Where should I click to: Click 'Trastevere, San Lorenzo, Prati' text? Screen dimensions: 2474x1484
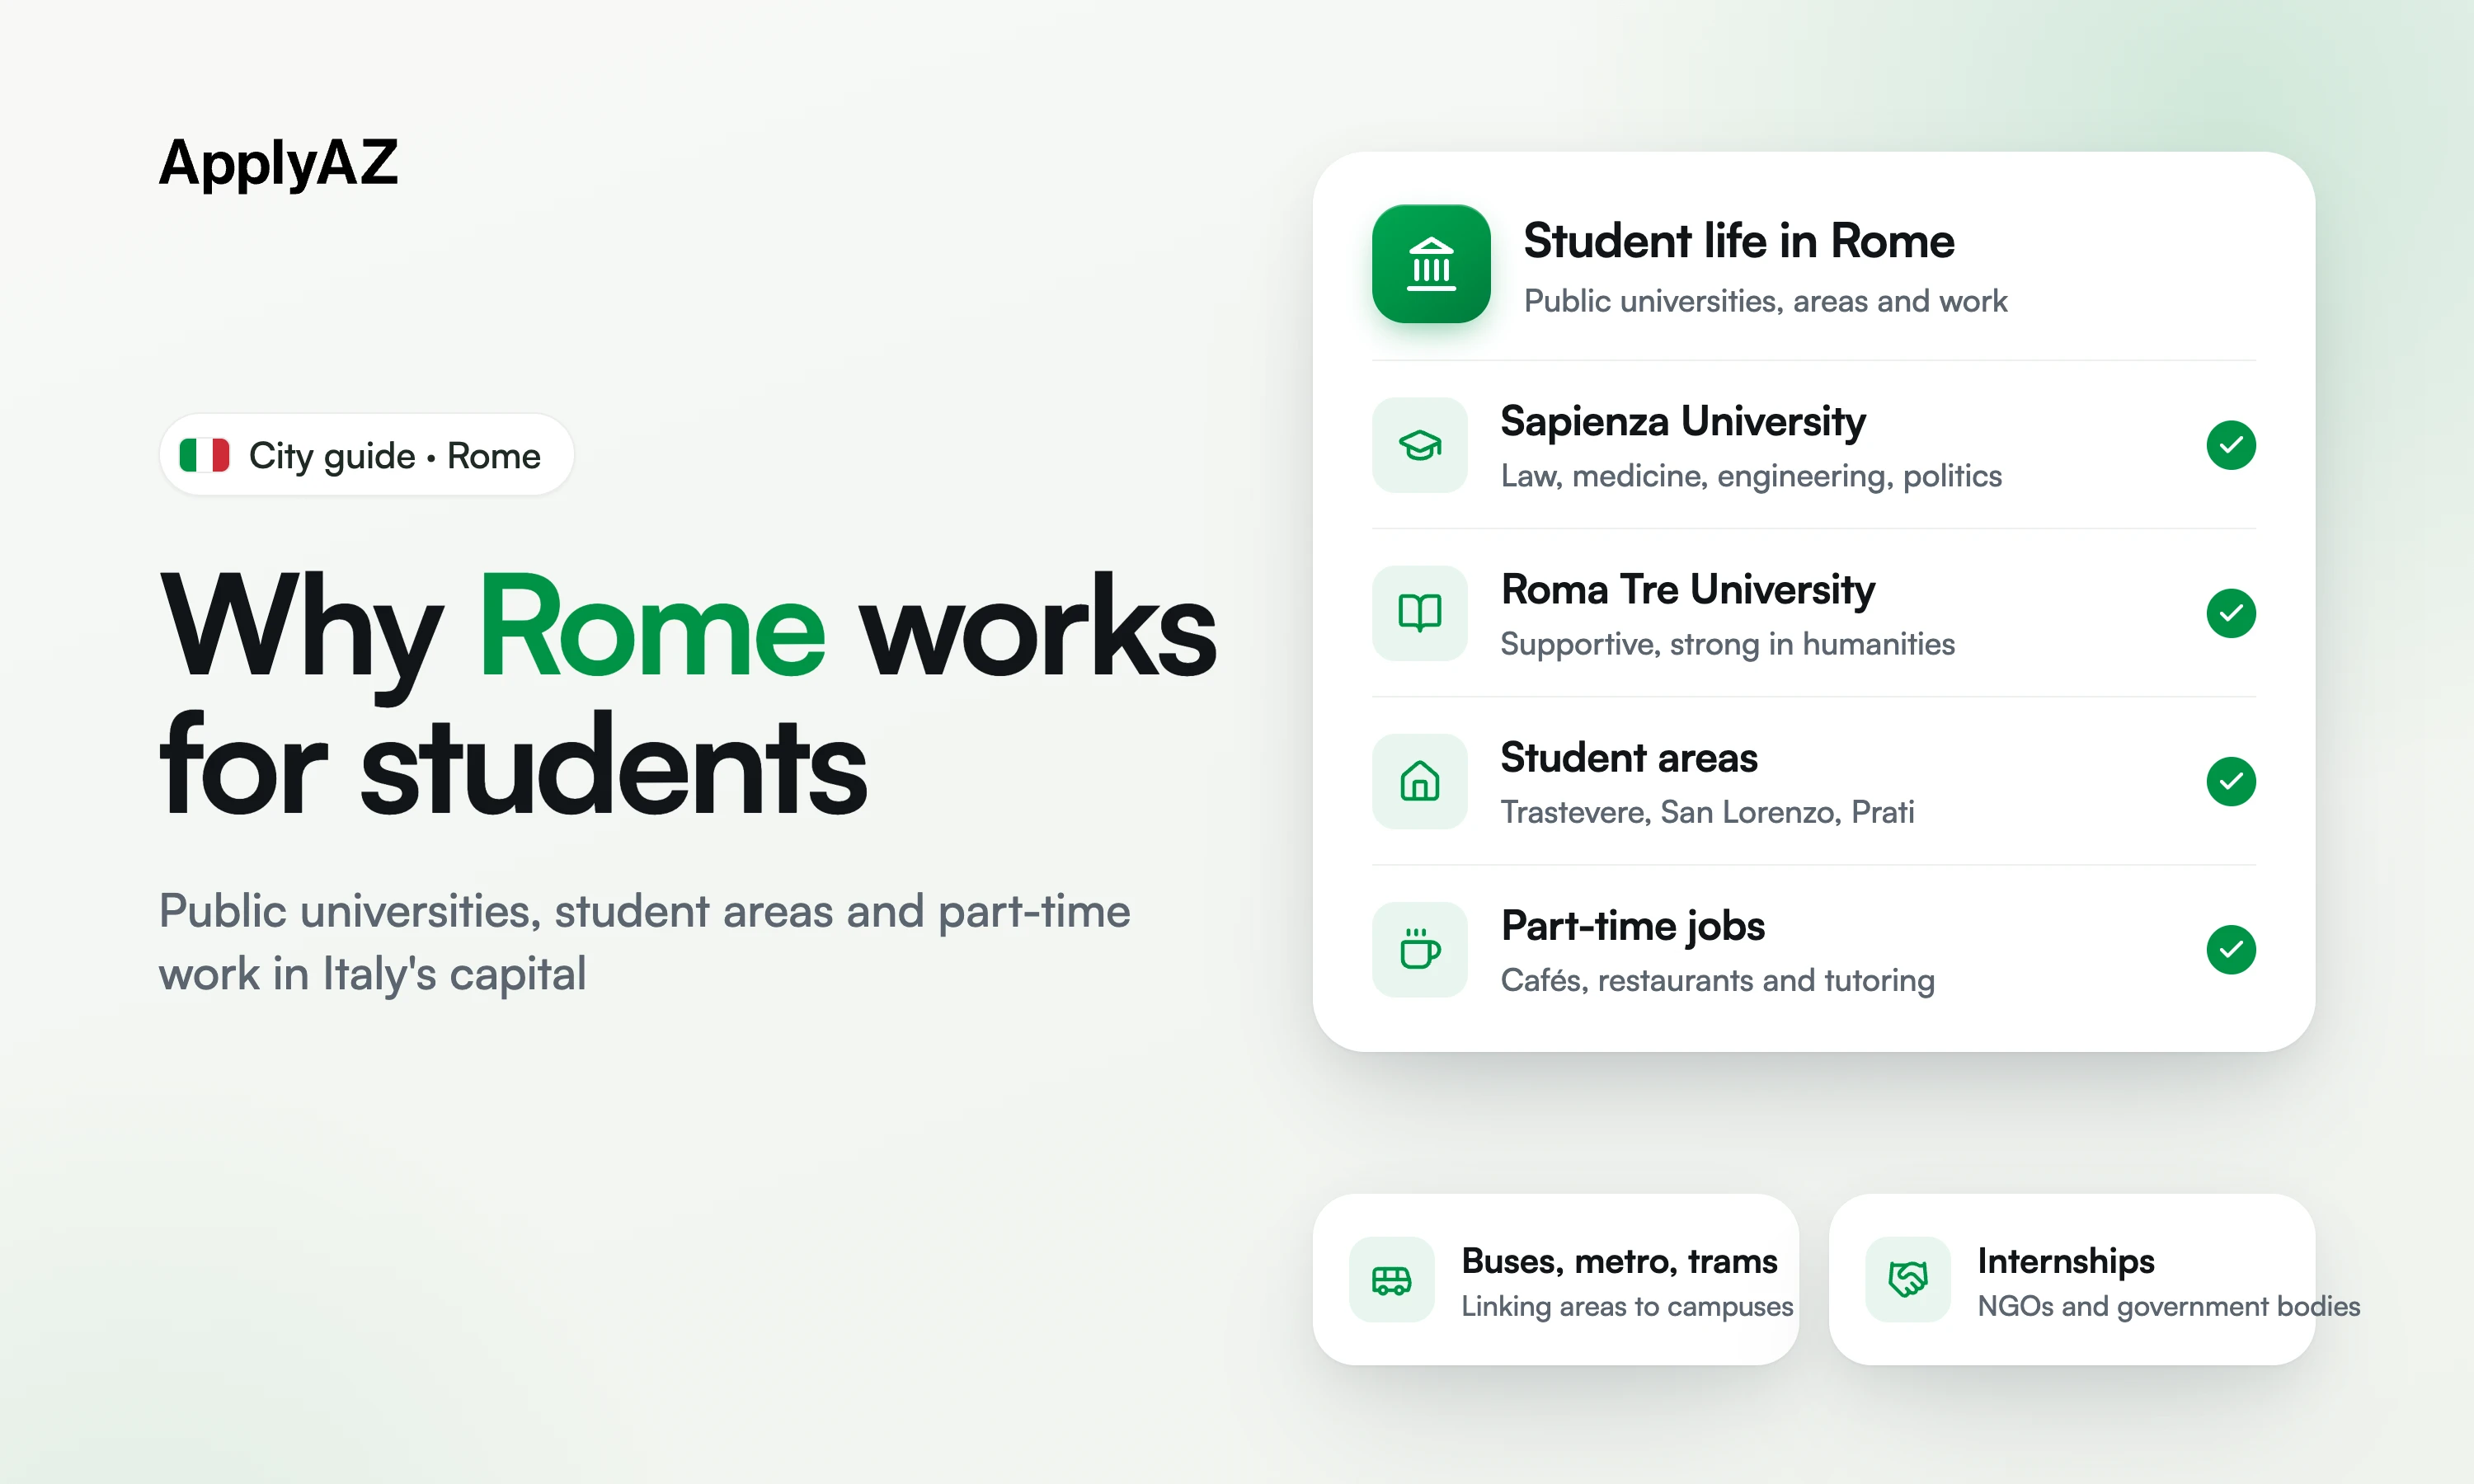1707,812
